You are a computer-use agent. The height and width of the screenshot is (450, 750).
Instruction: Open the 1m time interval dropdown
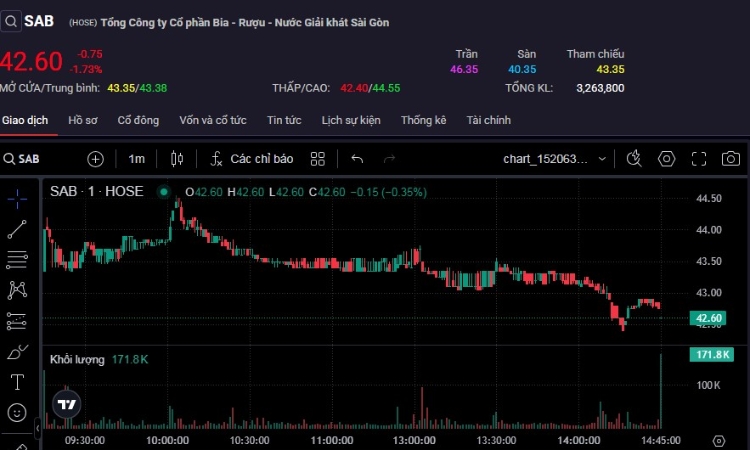(136, 159)
